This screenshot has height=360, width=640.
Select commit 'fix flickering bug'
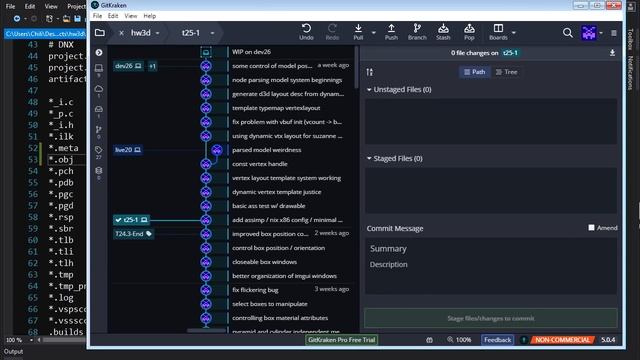click(x=255, y=290)
